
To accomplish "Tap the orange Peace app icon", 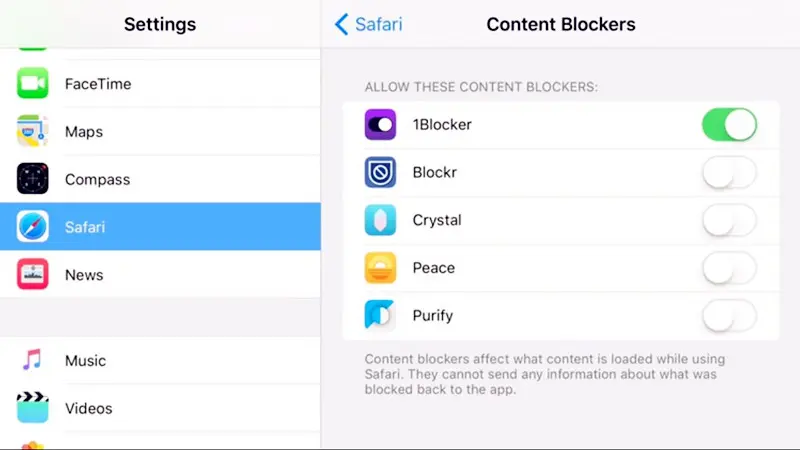I will click(x=380, y=267).
